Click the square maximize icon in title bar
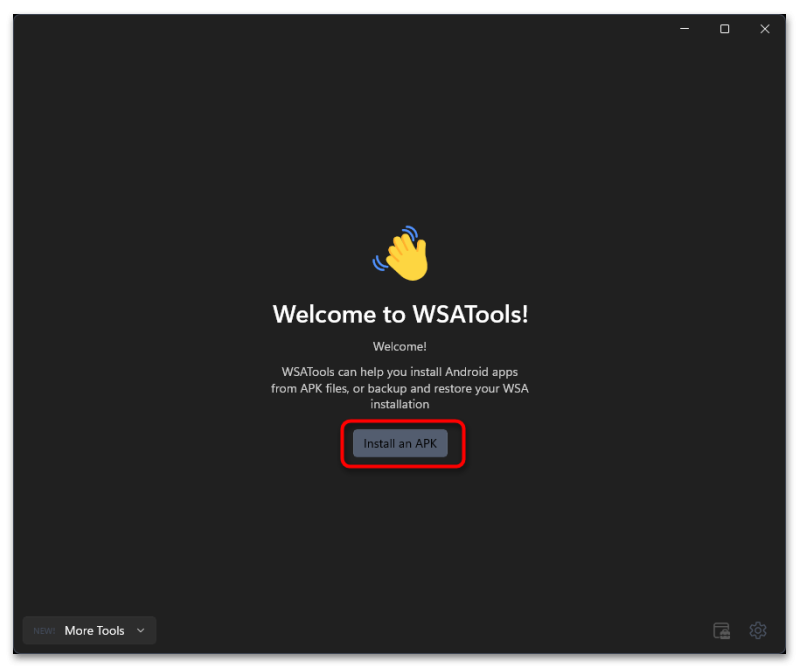The image size is (800, 668). click(724, 29)
